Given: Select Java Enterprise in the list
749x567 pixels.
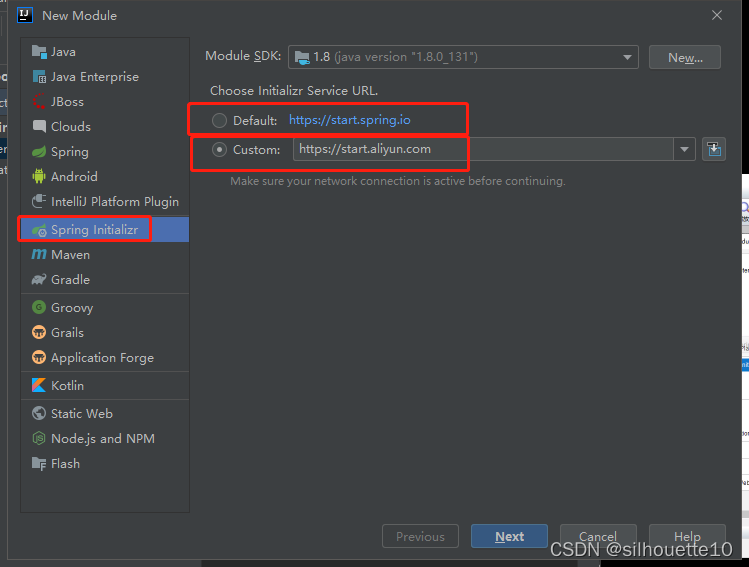Looking at the screenshot, I should [95, 77].
